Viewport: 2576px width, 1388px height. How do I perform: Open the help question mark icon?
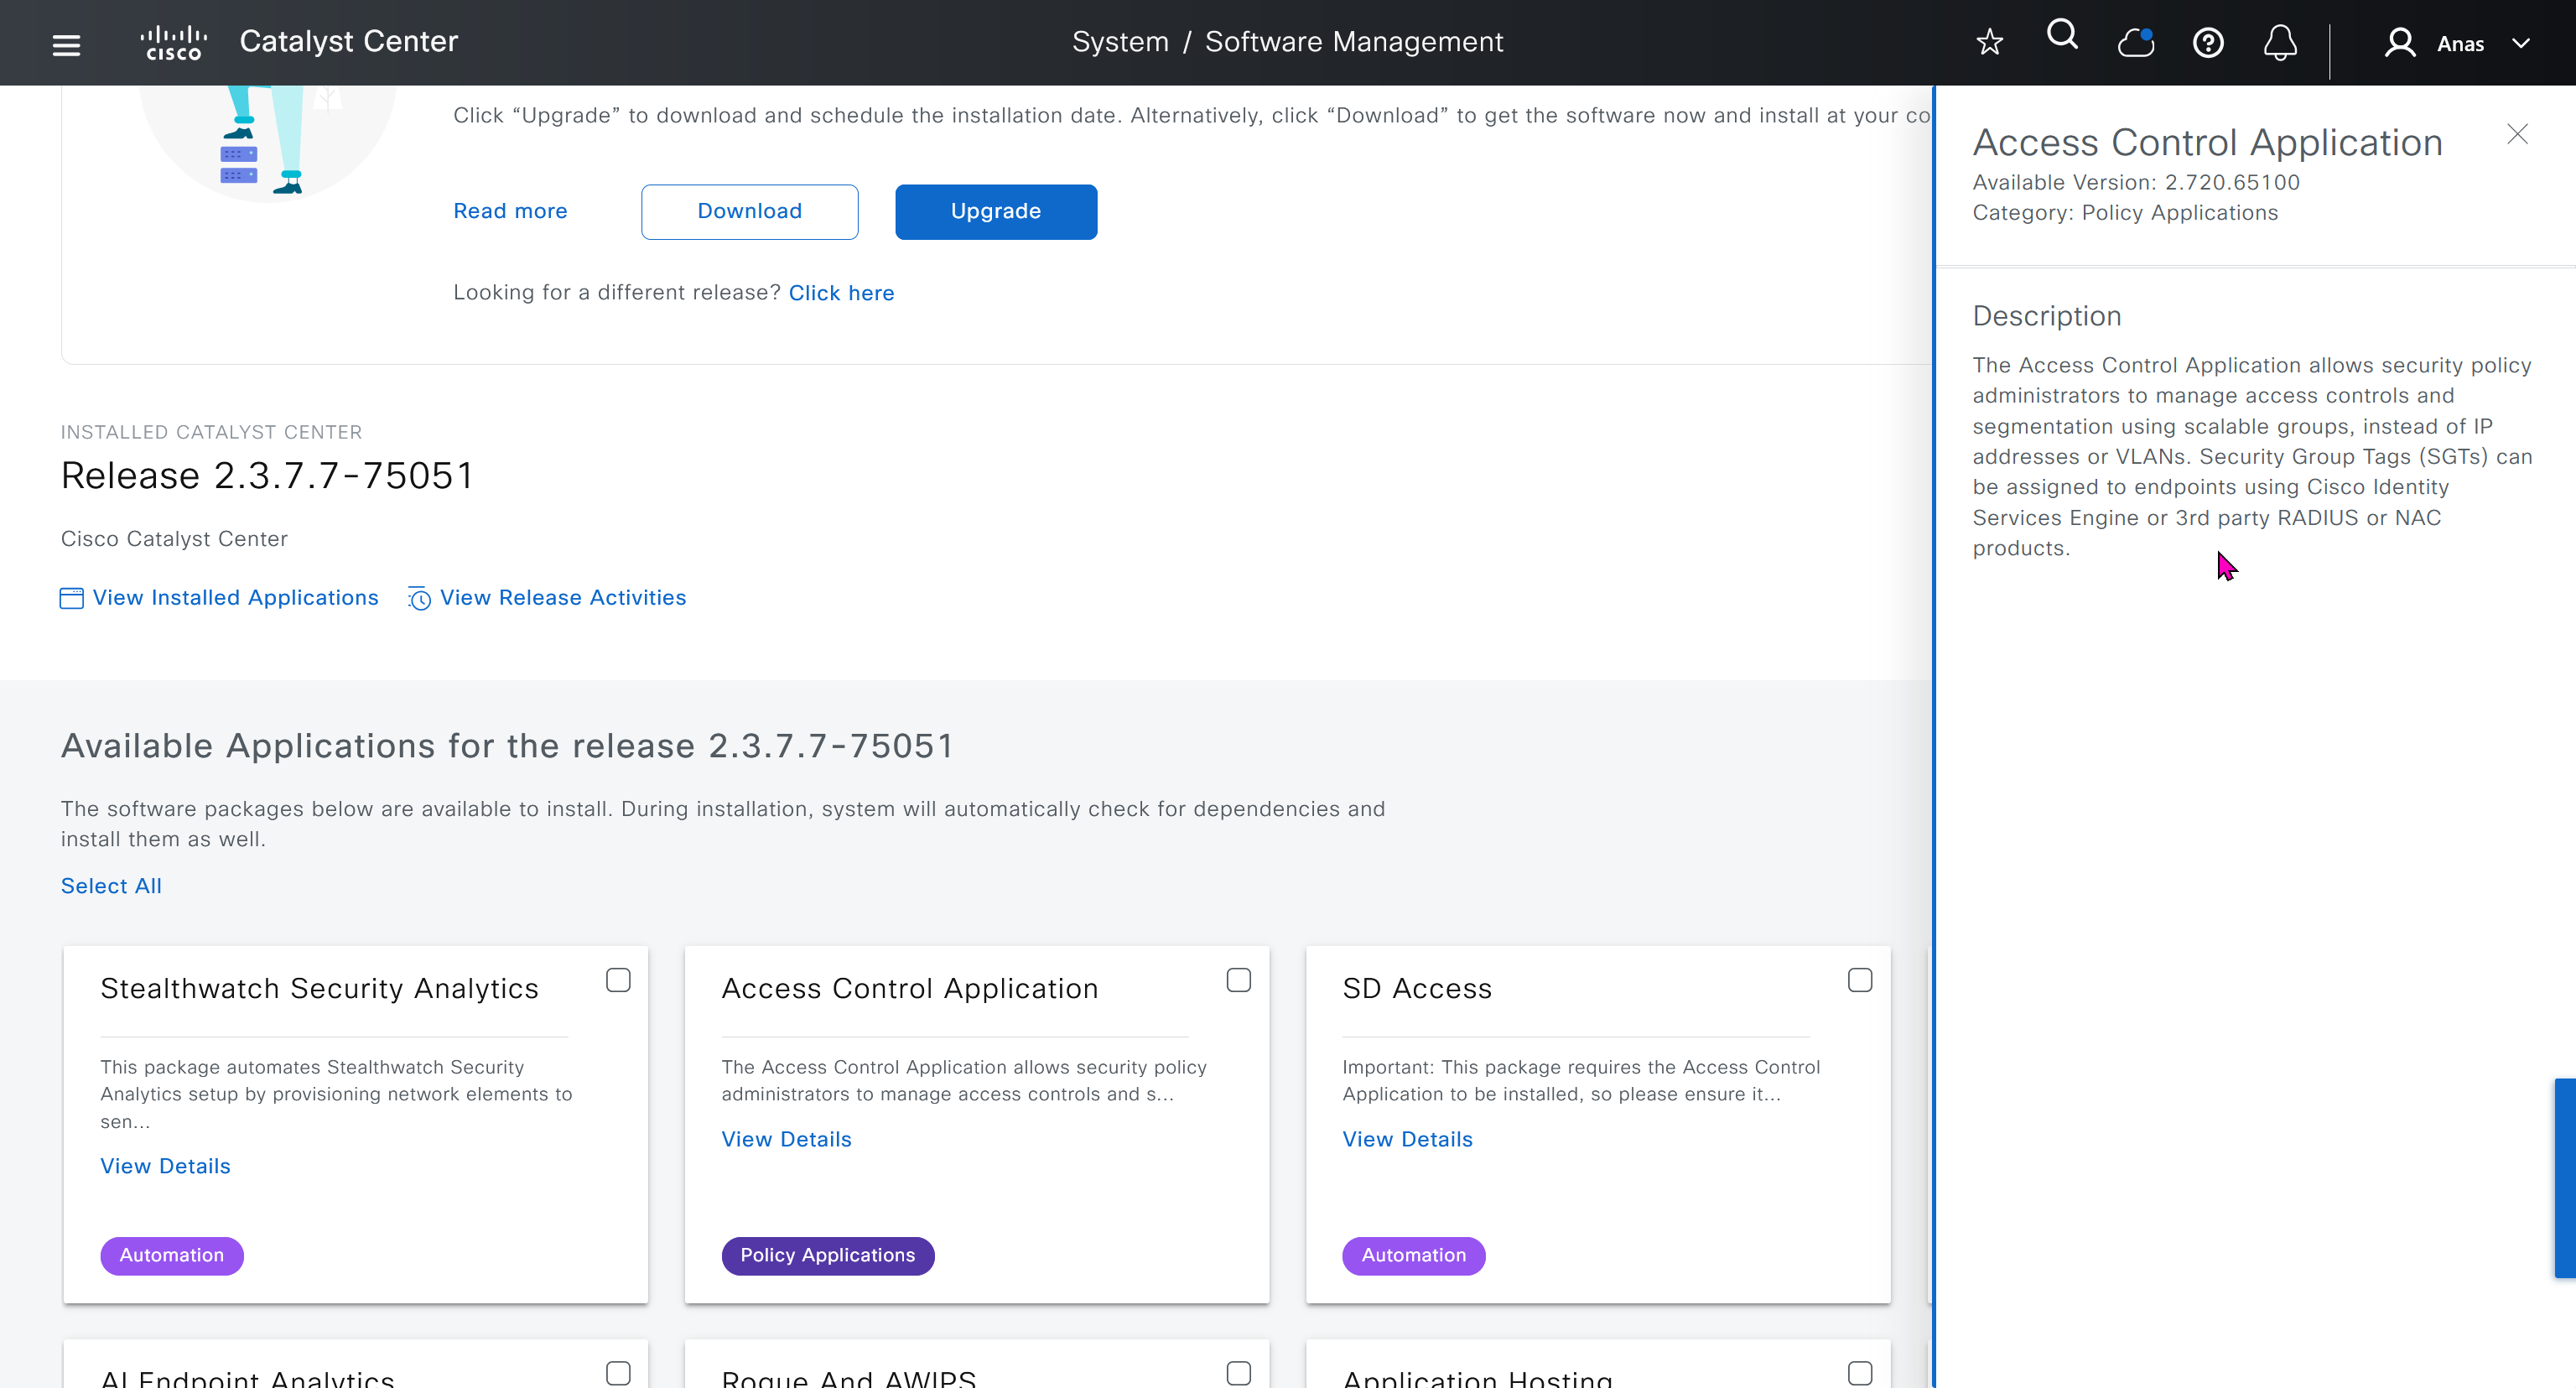point(2208,43)
